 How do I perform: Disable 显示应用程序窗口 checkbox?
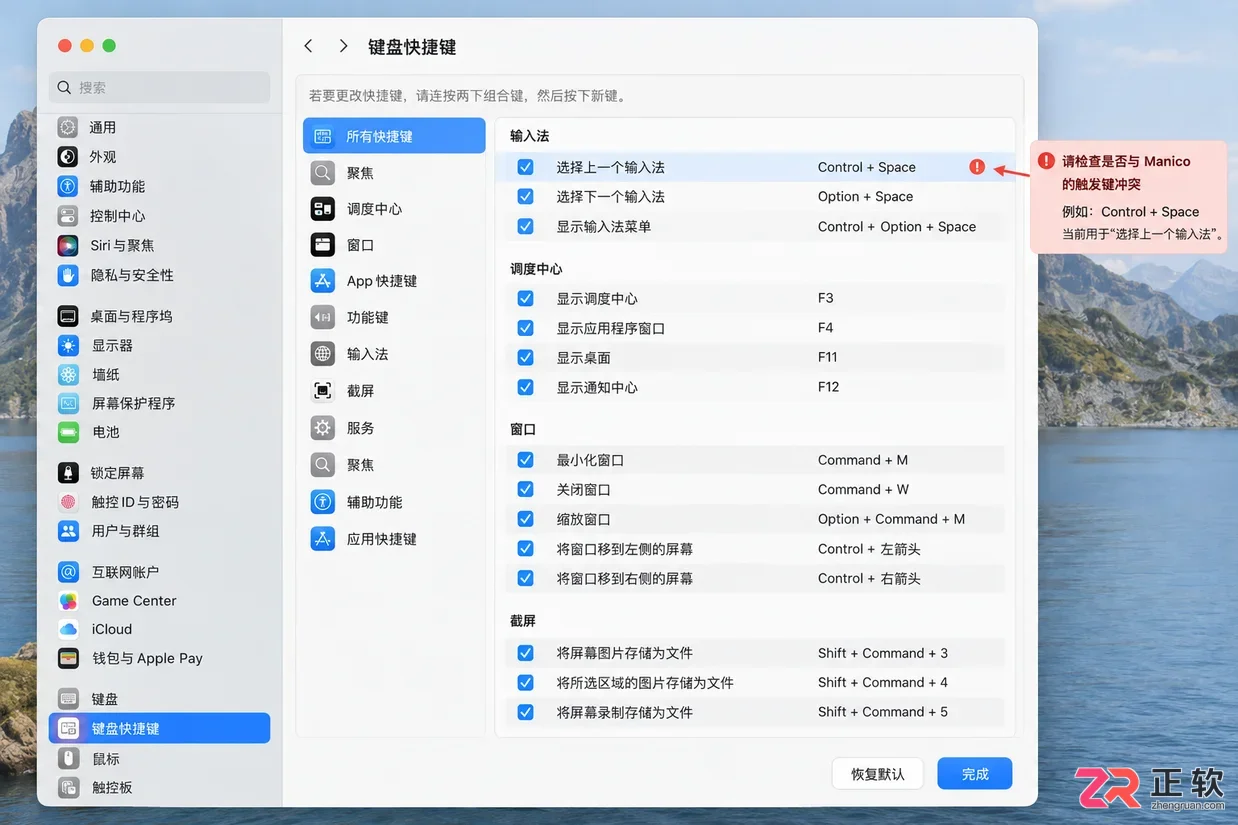[525, 328]
